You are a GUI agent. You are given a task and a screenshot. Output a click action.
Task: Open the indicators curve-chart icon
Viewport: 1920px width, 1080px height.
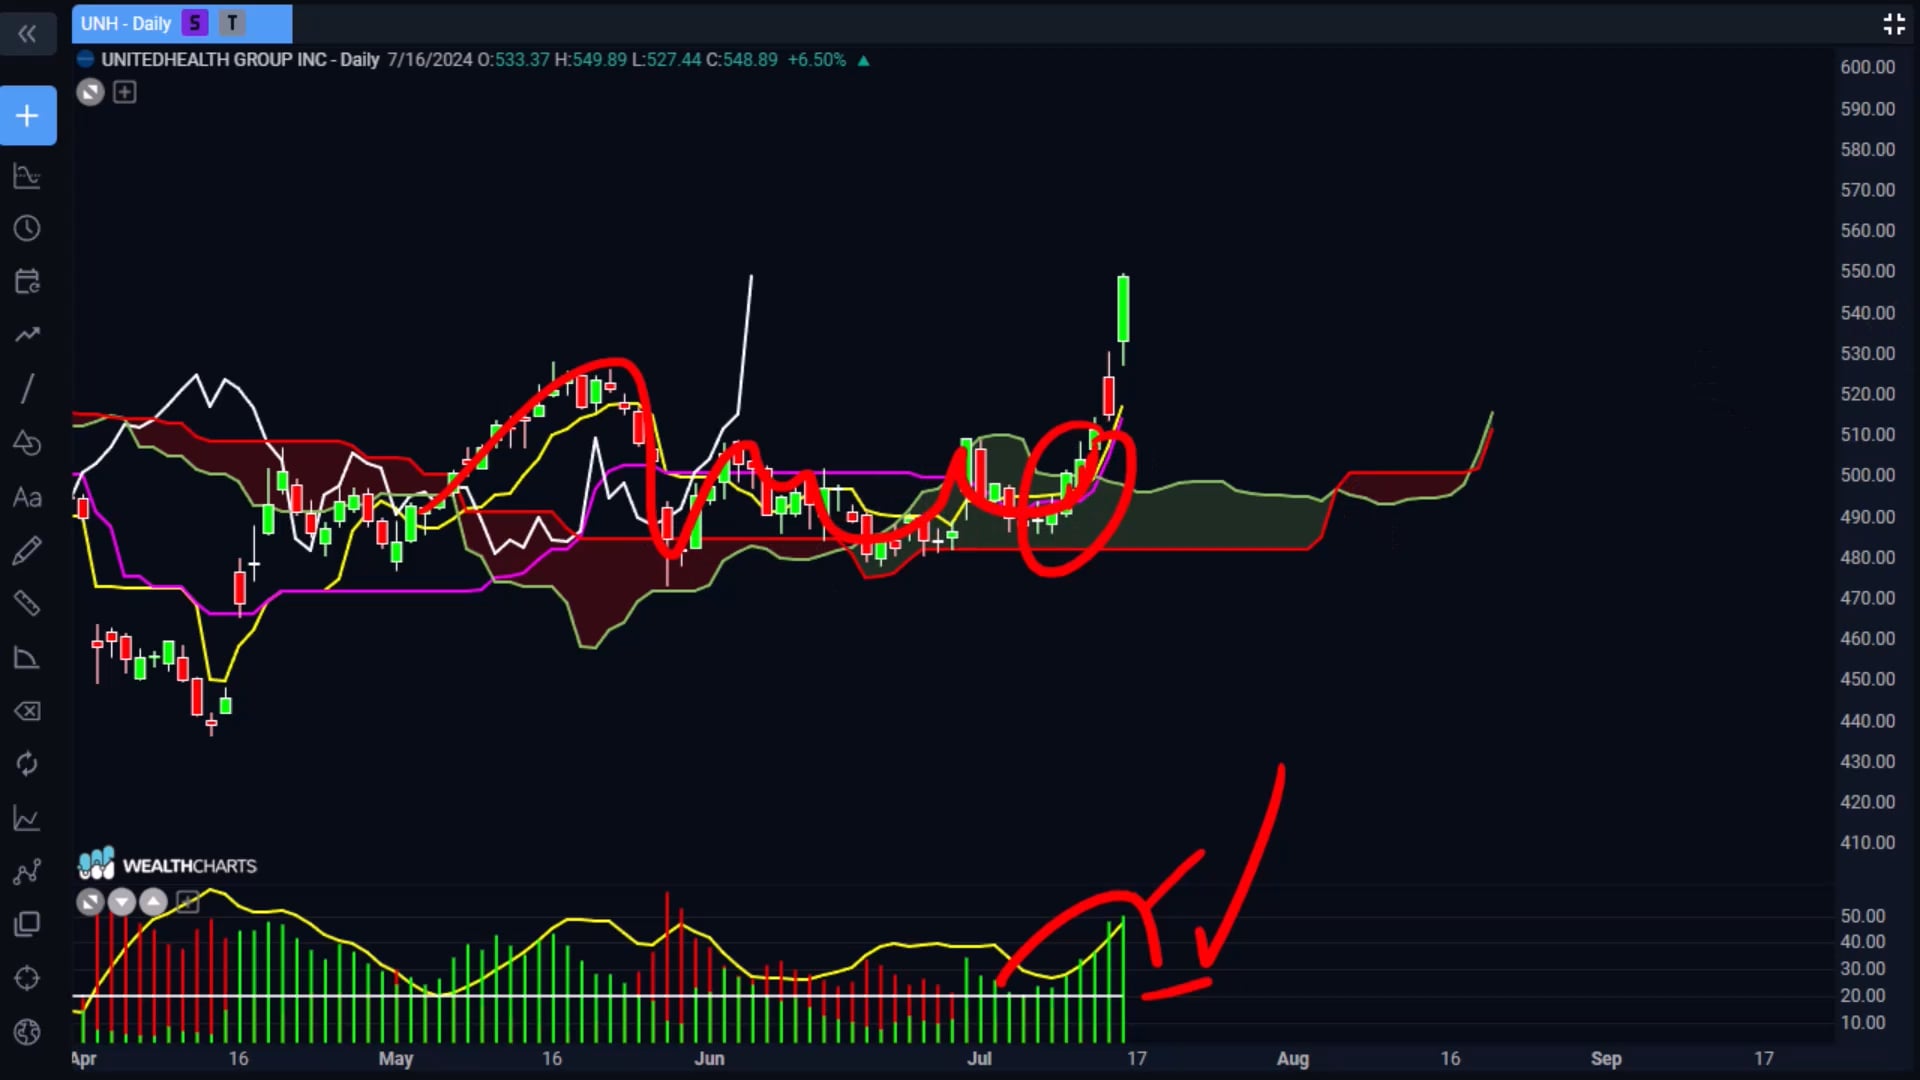tap(27, 177)
